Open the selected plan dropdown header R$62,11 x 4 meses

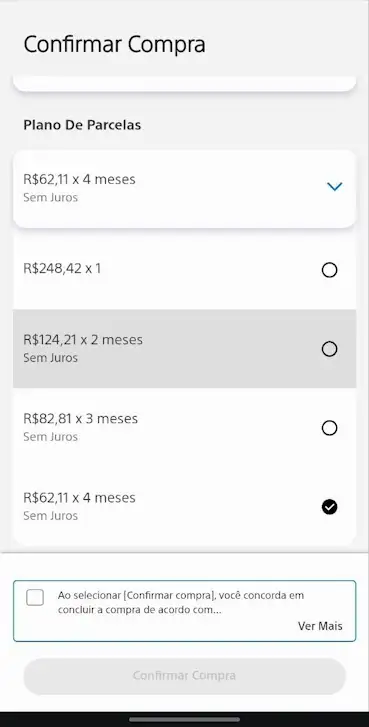point(184,189)
